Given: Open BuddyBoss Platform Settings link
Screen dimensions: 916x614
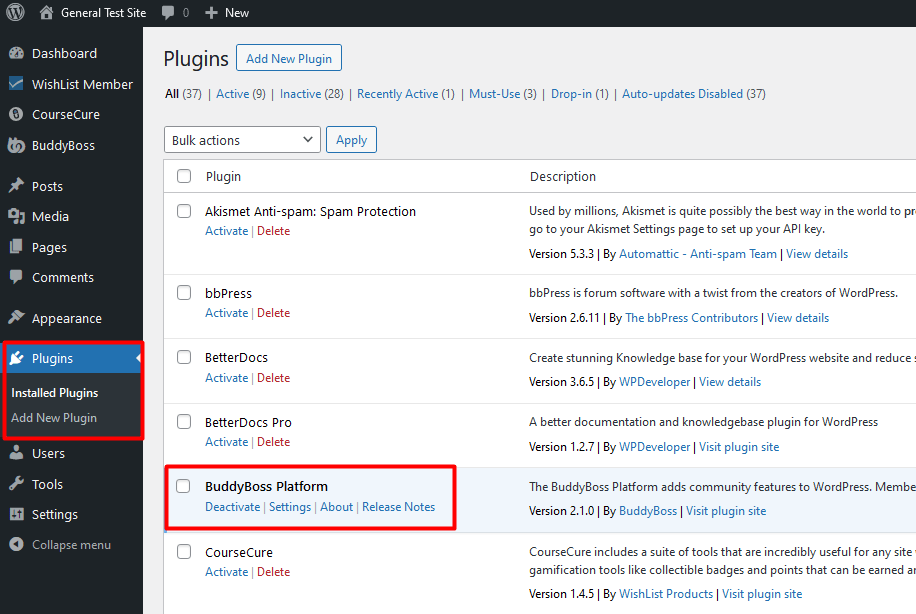Looking at the screenshot, I should click(x=290, y=507).
